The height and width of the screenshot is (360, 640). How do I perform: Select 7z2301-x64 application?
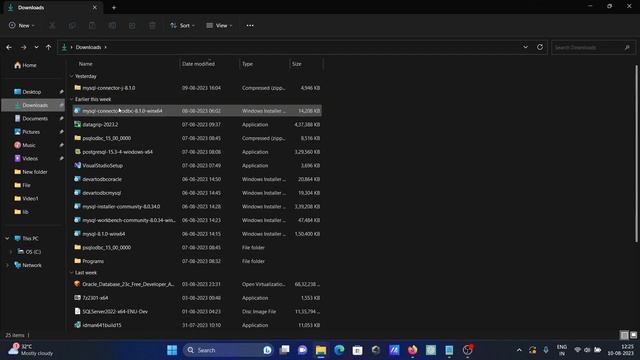click(x=197, y=298)
